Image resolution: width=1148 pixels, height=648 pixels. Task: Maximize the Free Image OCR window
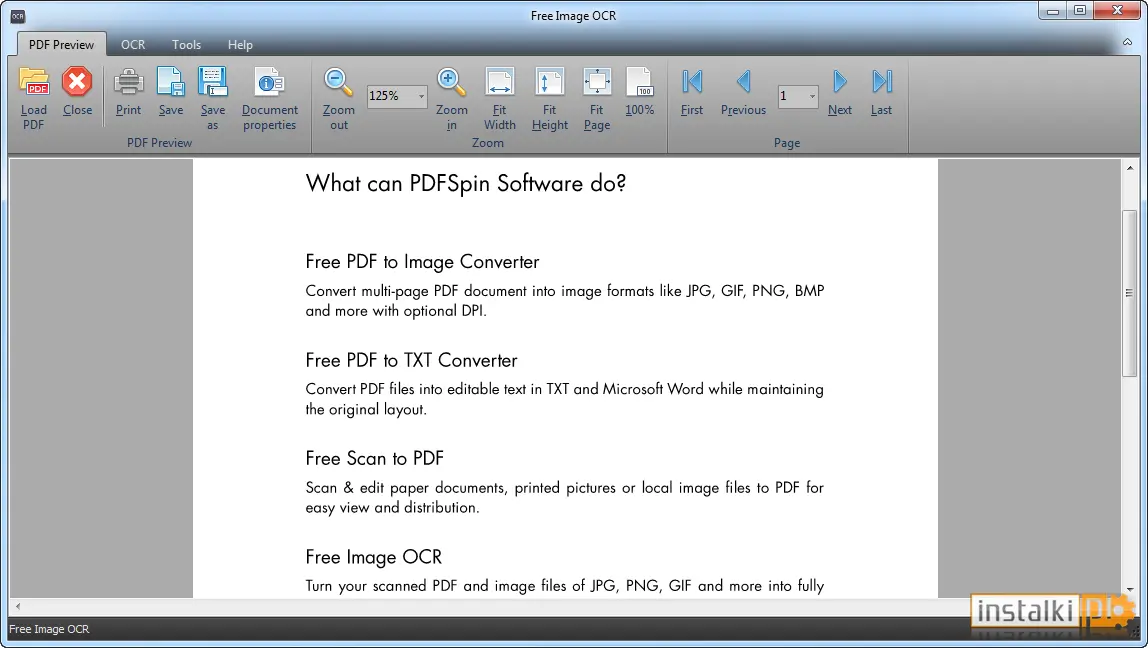pyautogui.click(x=1080, y=11)
